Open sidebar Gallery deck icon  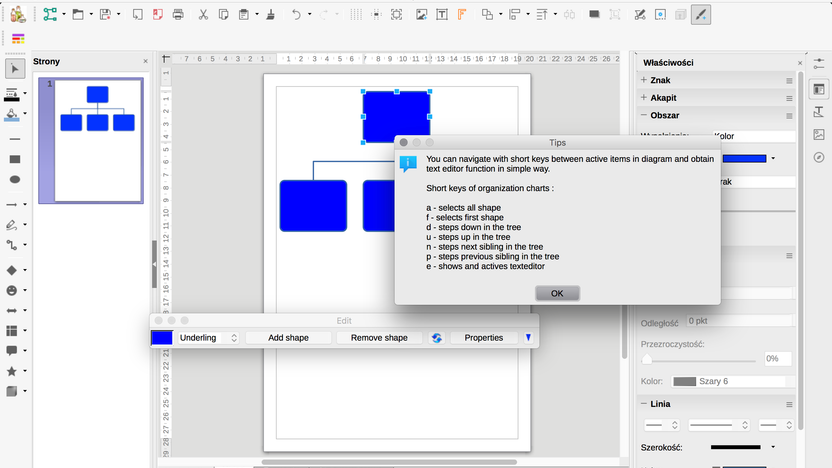pyautogui.click(x=819, y=135)
